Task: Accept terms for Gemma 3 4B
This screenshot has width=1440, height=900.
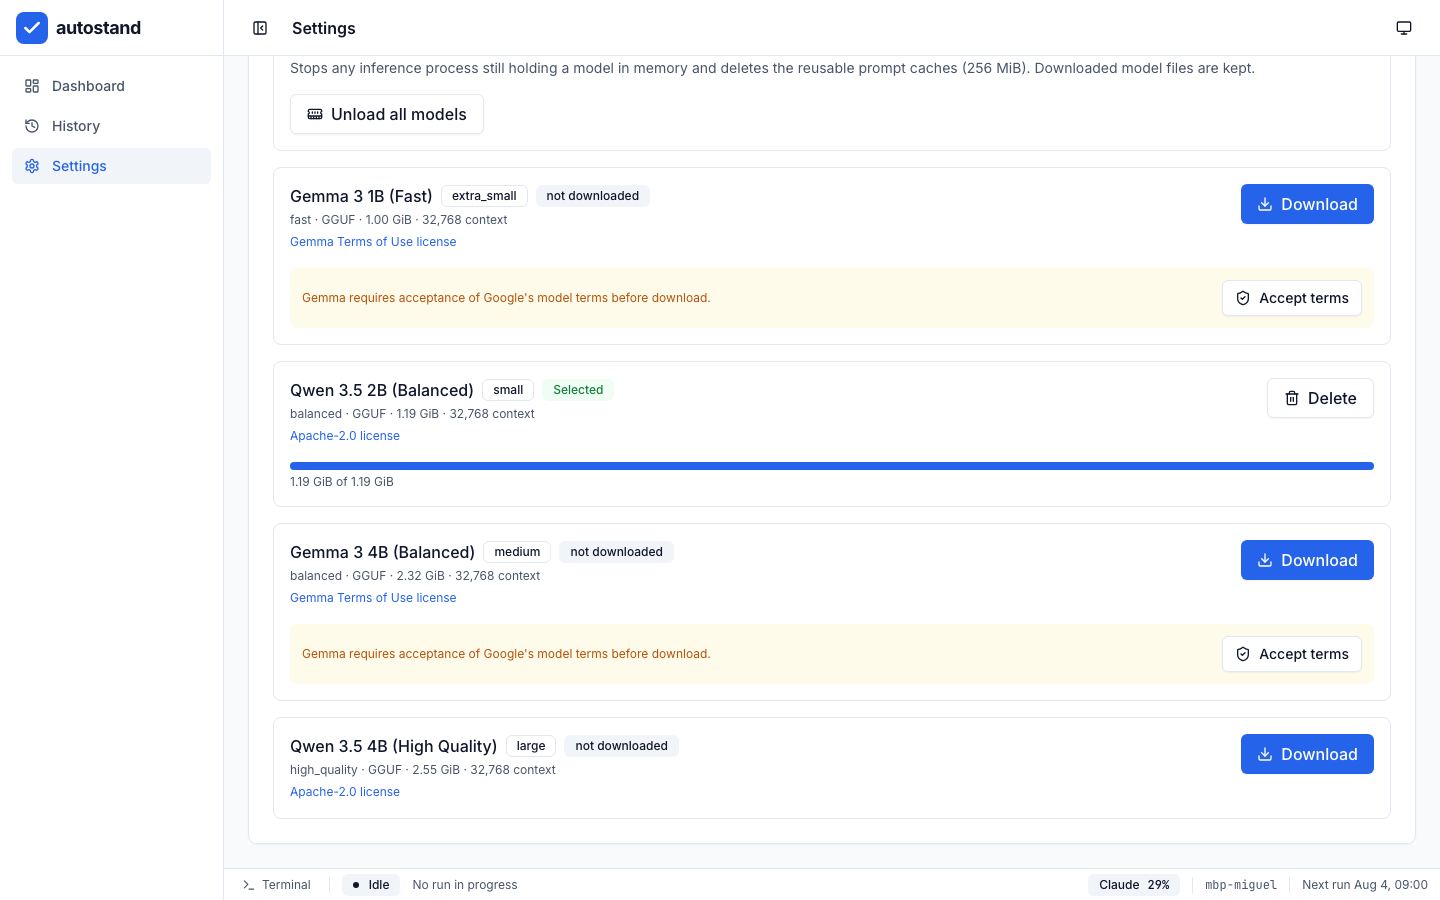Action: pyautogui.click(x=1292, y=654)
